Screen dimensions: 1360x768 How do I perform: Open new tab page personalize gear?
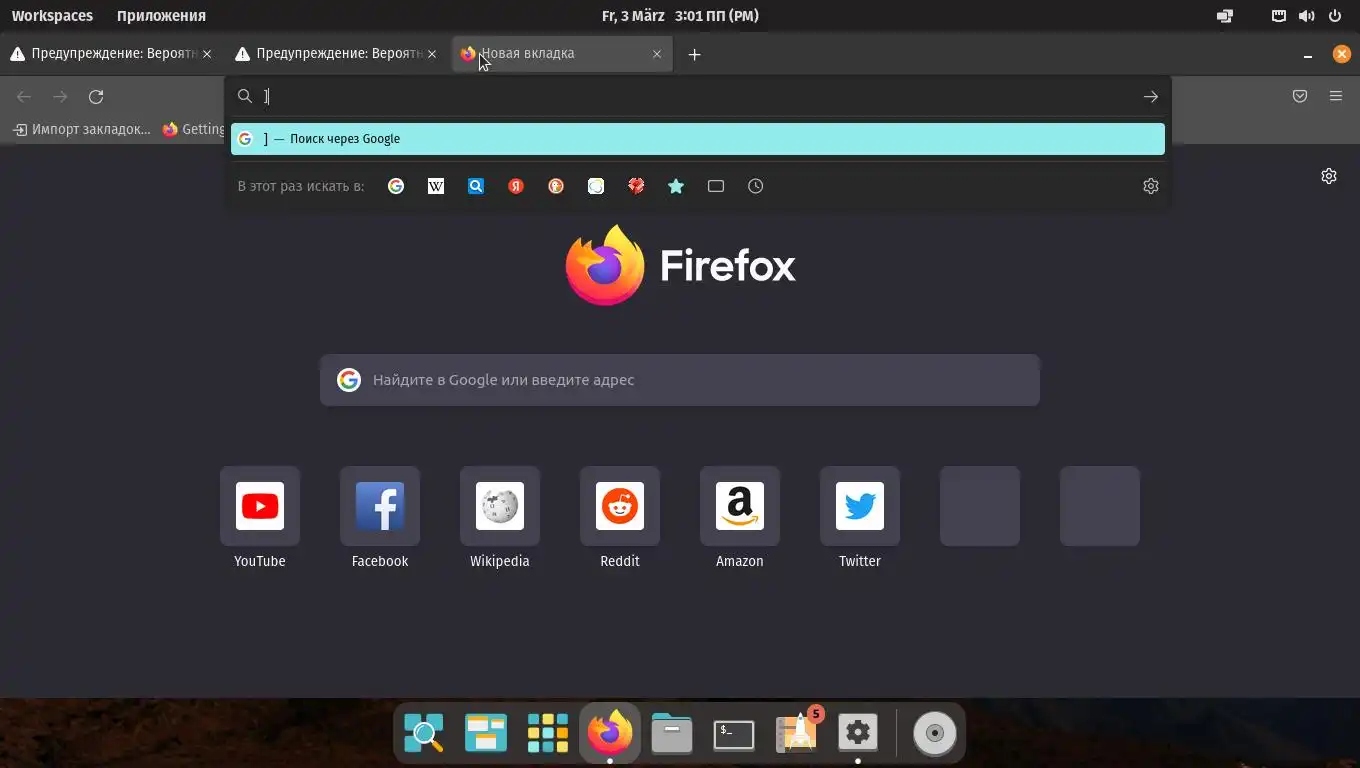click(1329, 176)
